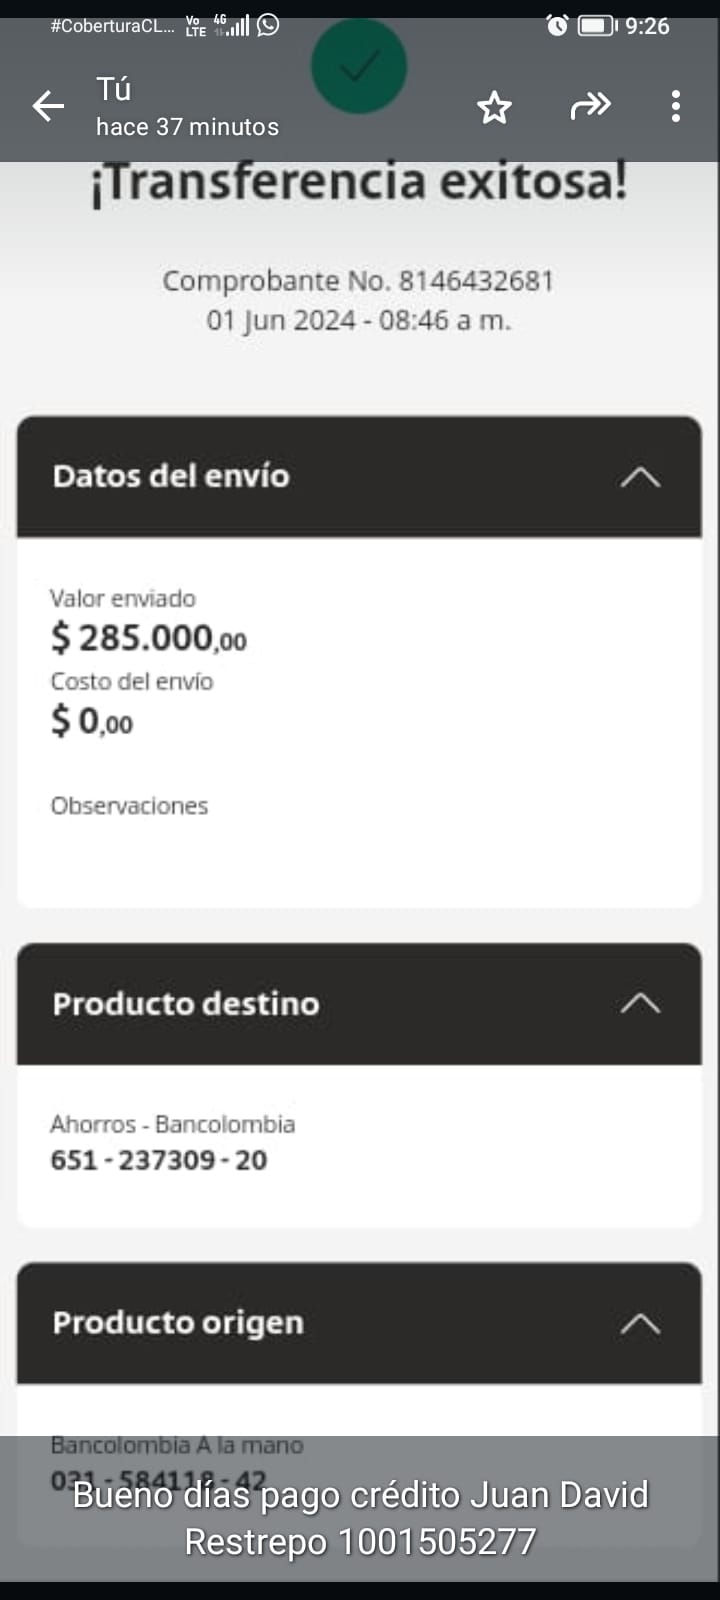The height and width of the screenshot is (1600, 720).
Task: Tap the destination account number 651-237309-20
Action: (x=159, y=1160)
